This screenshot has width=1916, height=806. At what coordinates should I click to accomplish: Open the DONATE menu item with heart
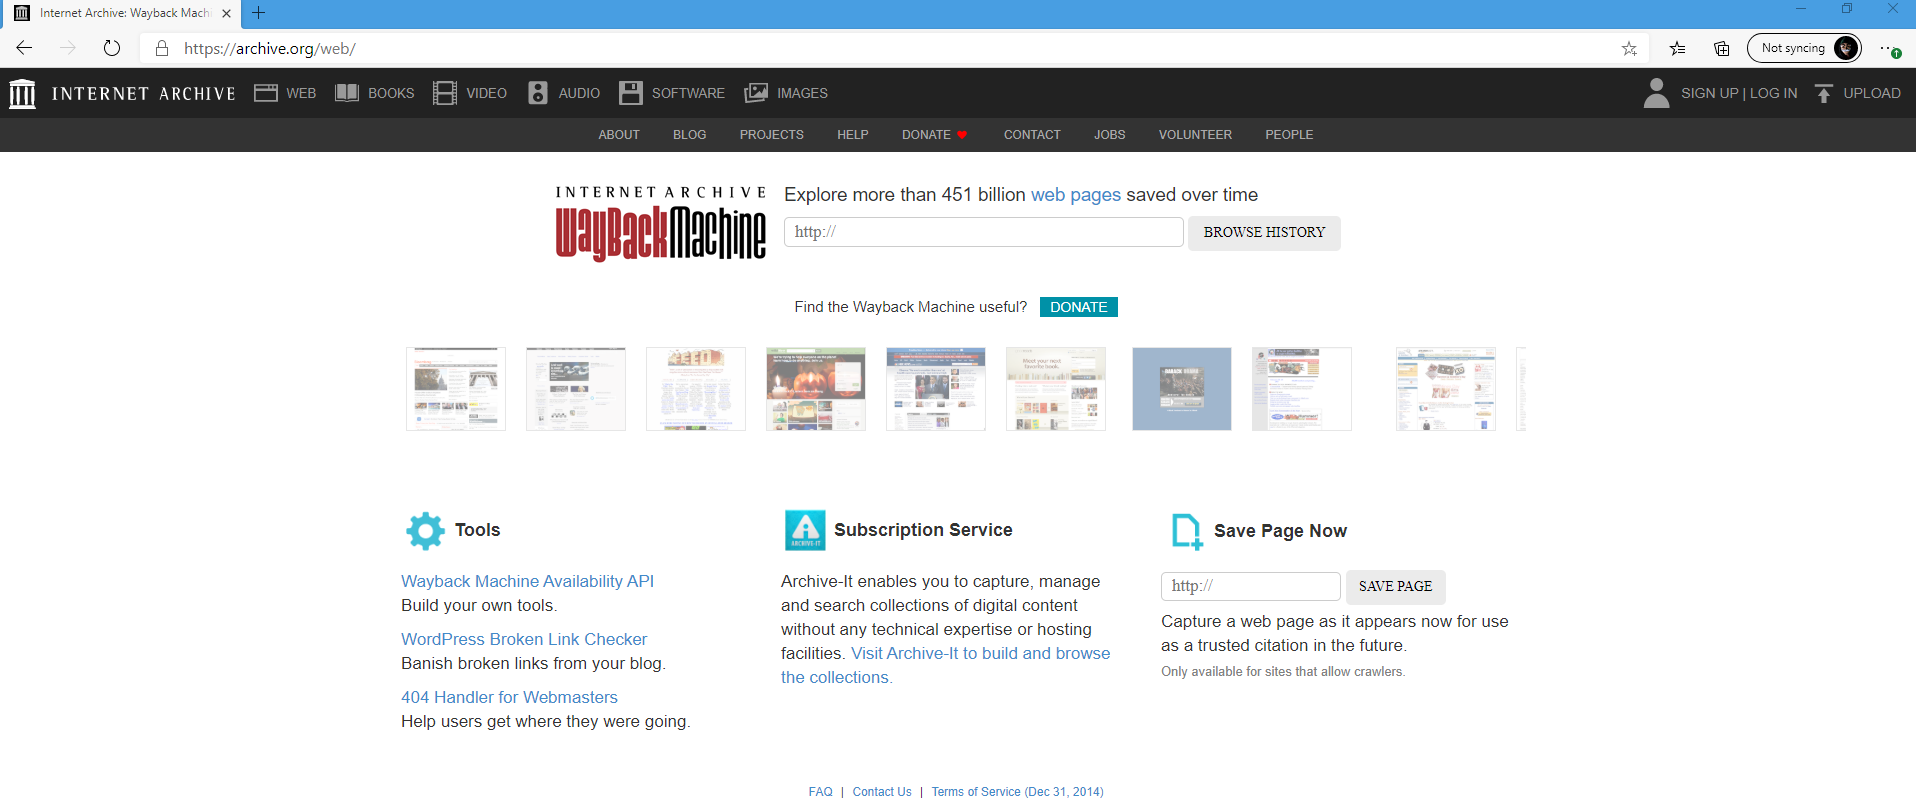click(935, 135)
